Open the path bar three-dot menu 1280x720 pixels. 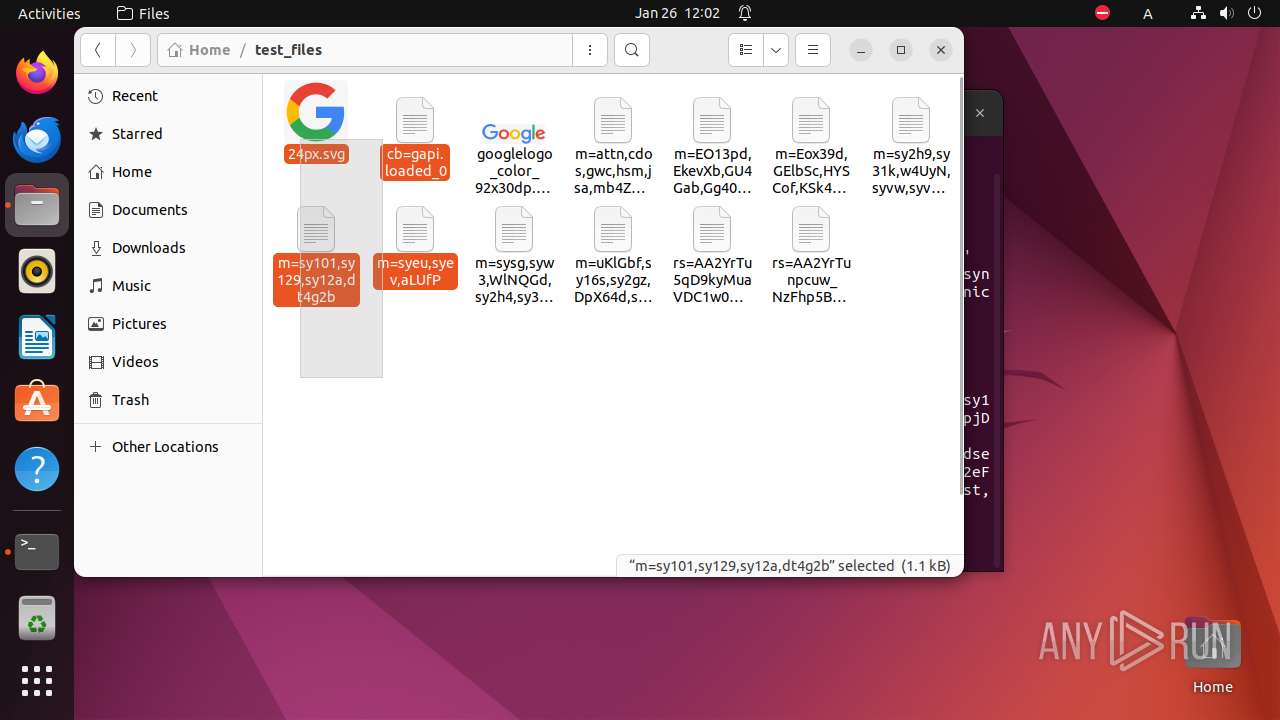pos(590,50)
